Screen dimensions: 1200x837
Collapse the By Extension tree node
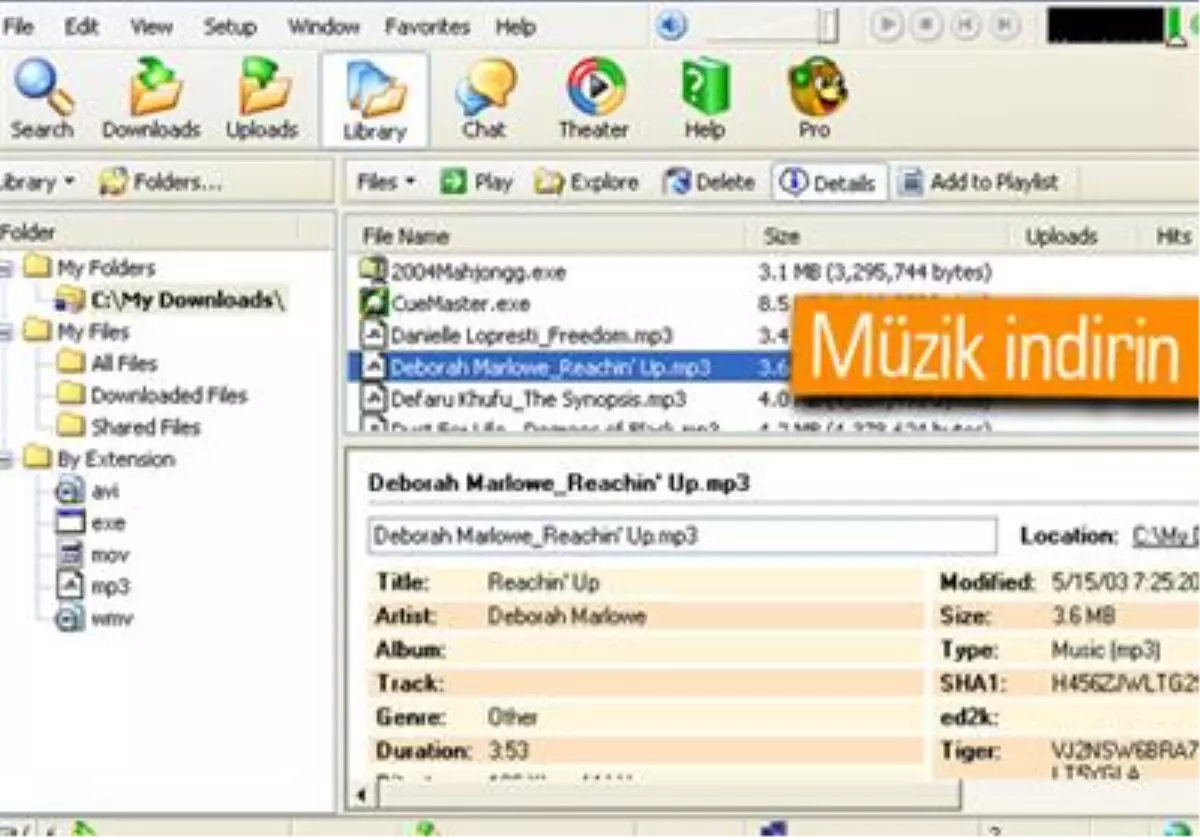click(6, 459)
